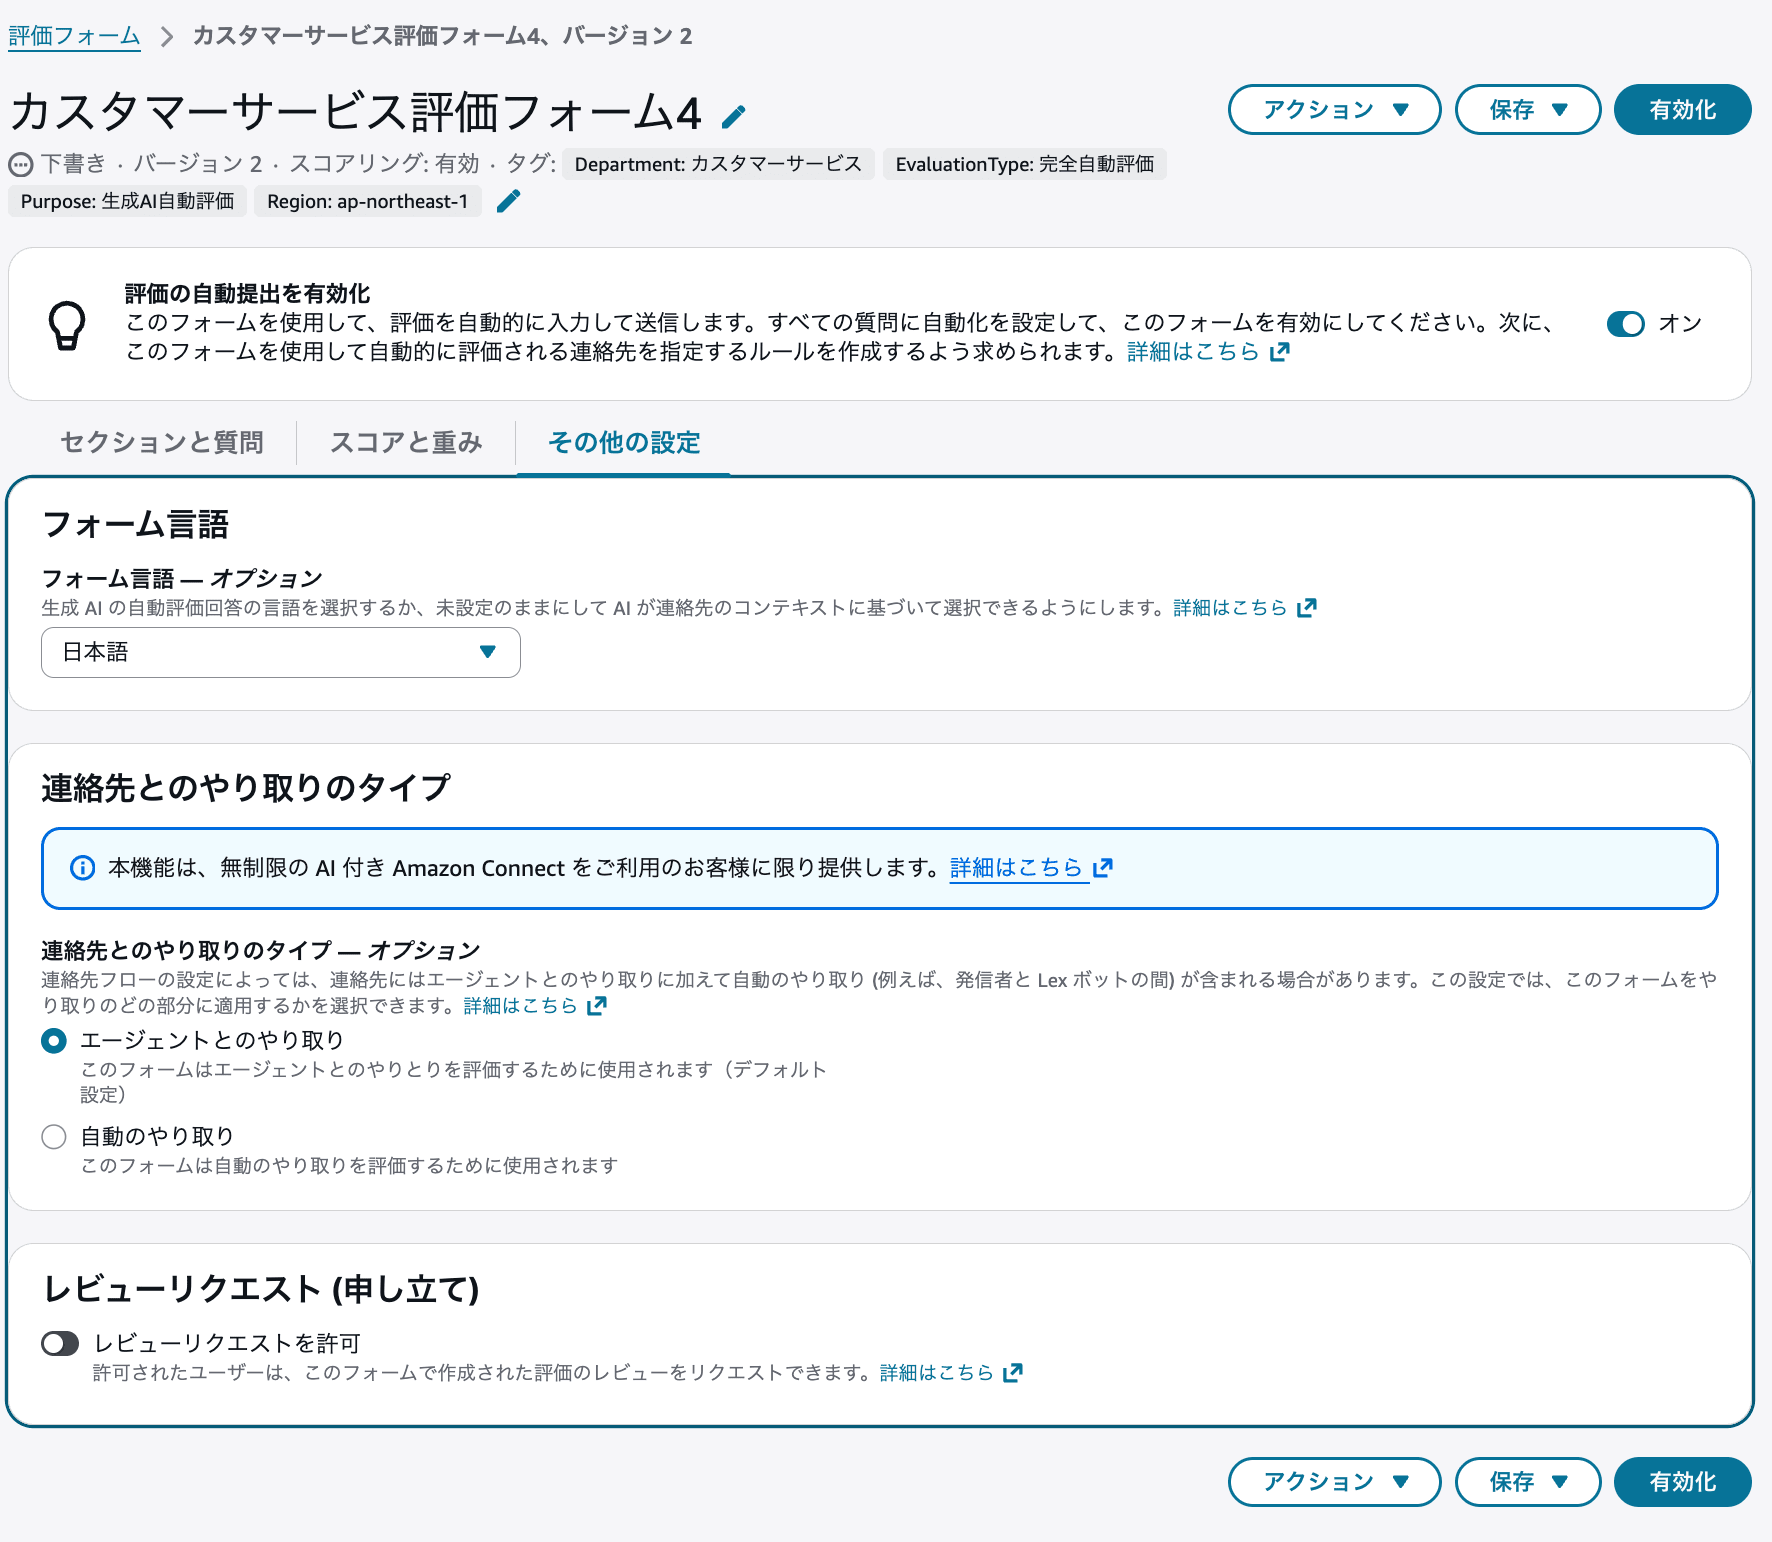The height and width of the screenshot is (1542, 1772).
Task: Expand the 保存 dropdown button
Action: pyautogui.click(x=1527, y=110)
